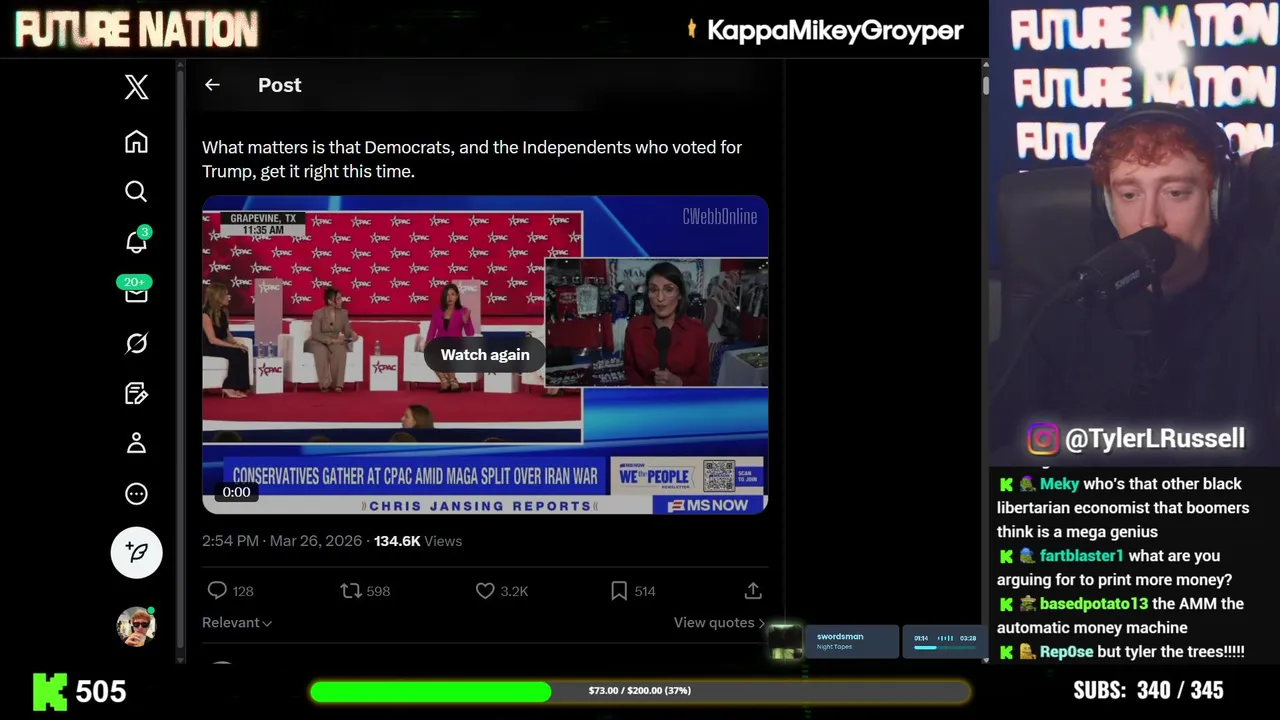
Task: Click the Instagram logo beside @TylerLRussell
Action: pyautogui.click(x=1042, y=439)
